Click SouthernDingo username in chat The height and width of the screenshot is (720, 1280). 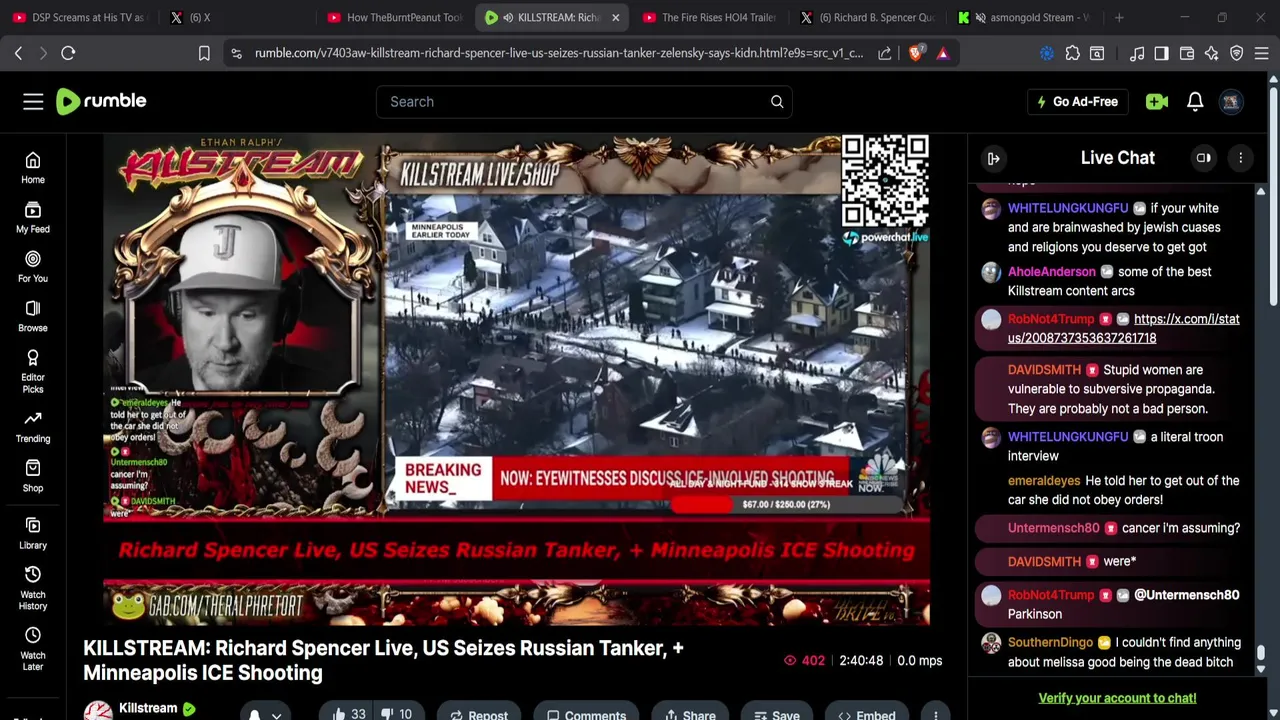[x=1050, y=643]
